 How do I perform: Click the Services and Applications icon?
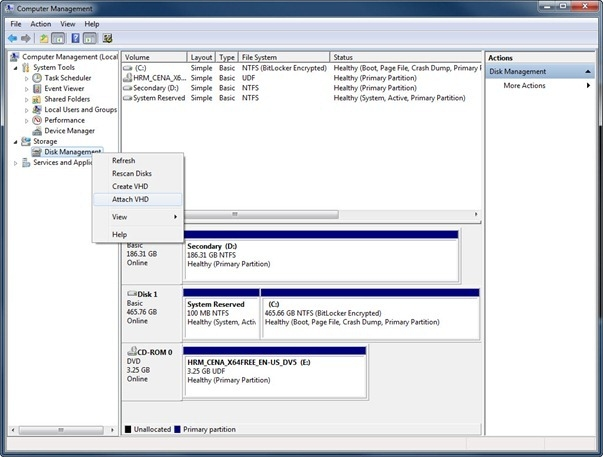point(26,163)
